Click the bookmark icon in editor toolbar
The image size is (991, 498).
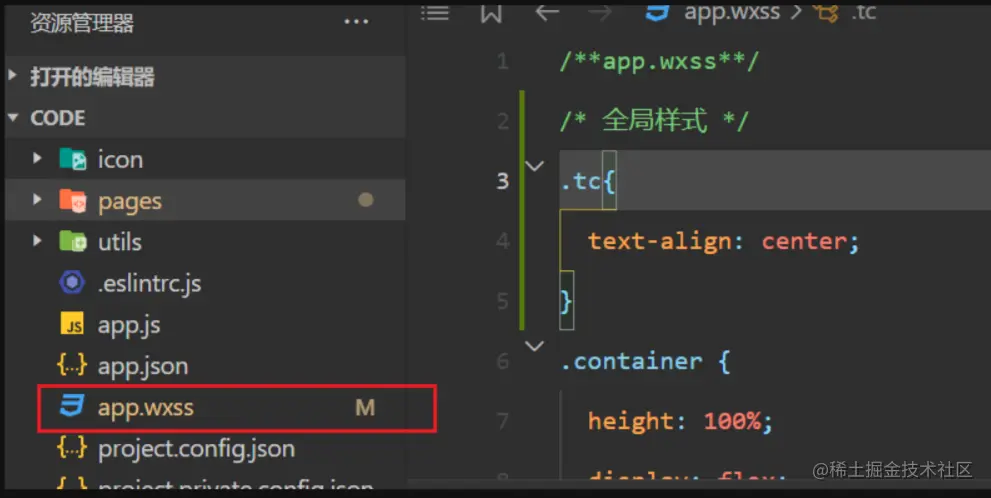[491, 13]
